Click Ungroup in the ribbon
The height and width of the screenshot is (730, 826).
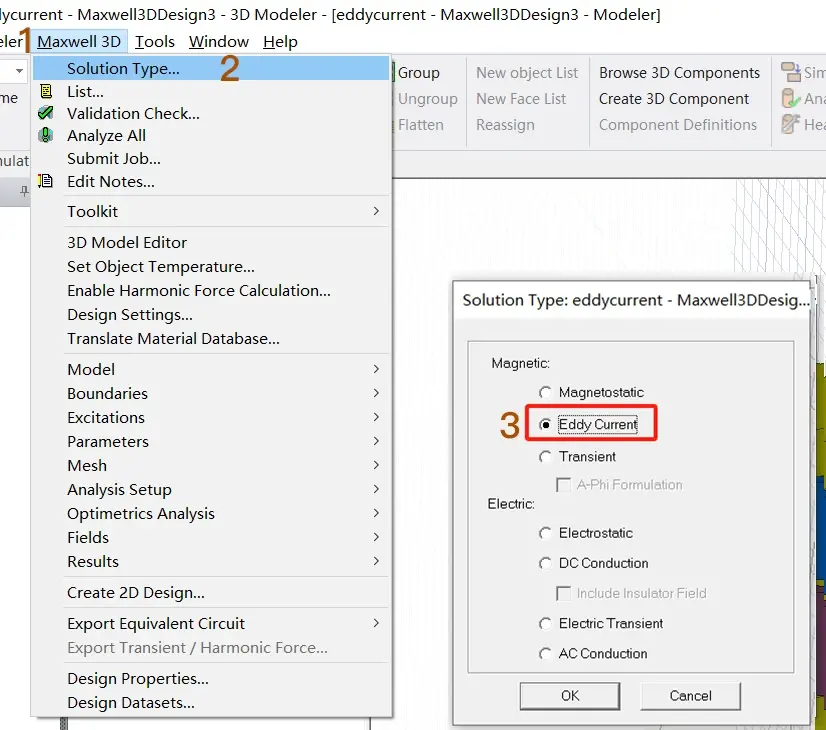pyautogui.click(x=427, y=98)
